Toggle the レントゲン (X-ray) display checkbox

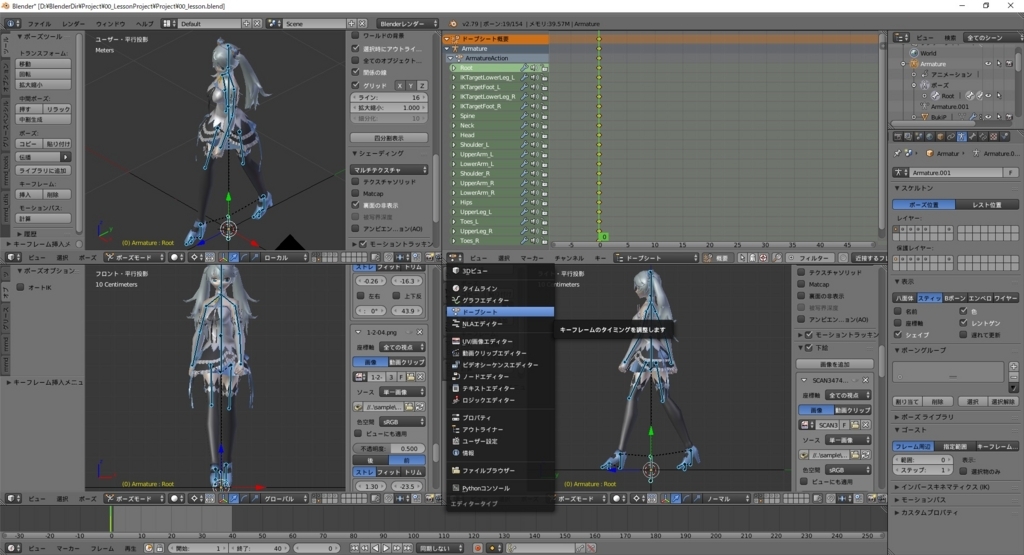click(x=964, y=323)
